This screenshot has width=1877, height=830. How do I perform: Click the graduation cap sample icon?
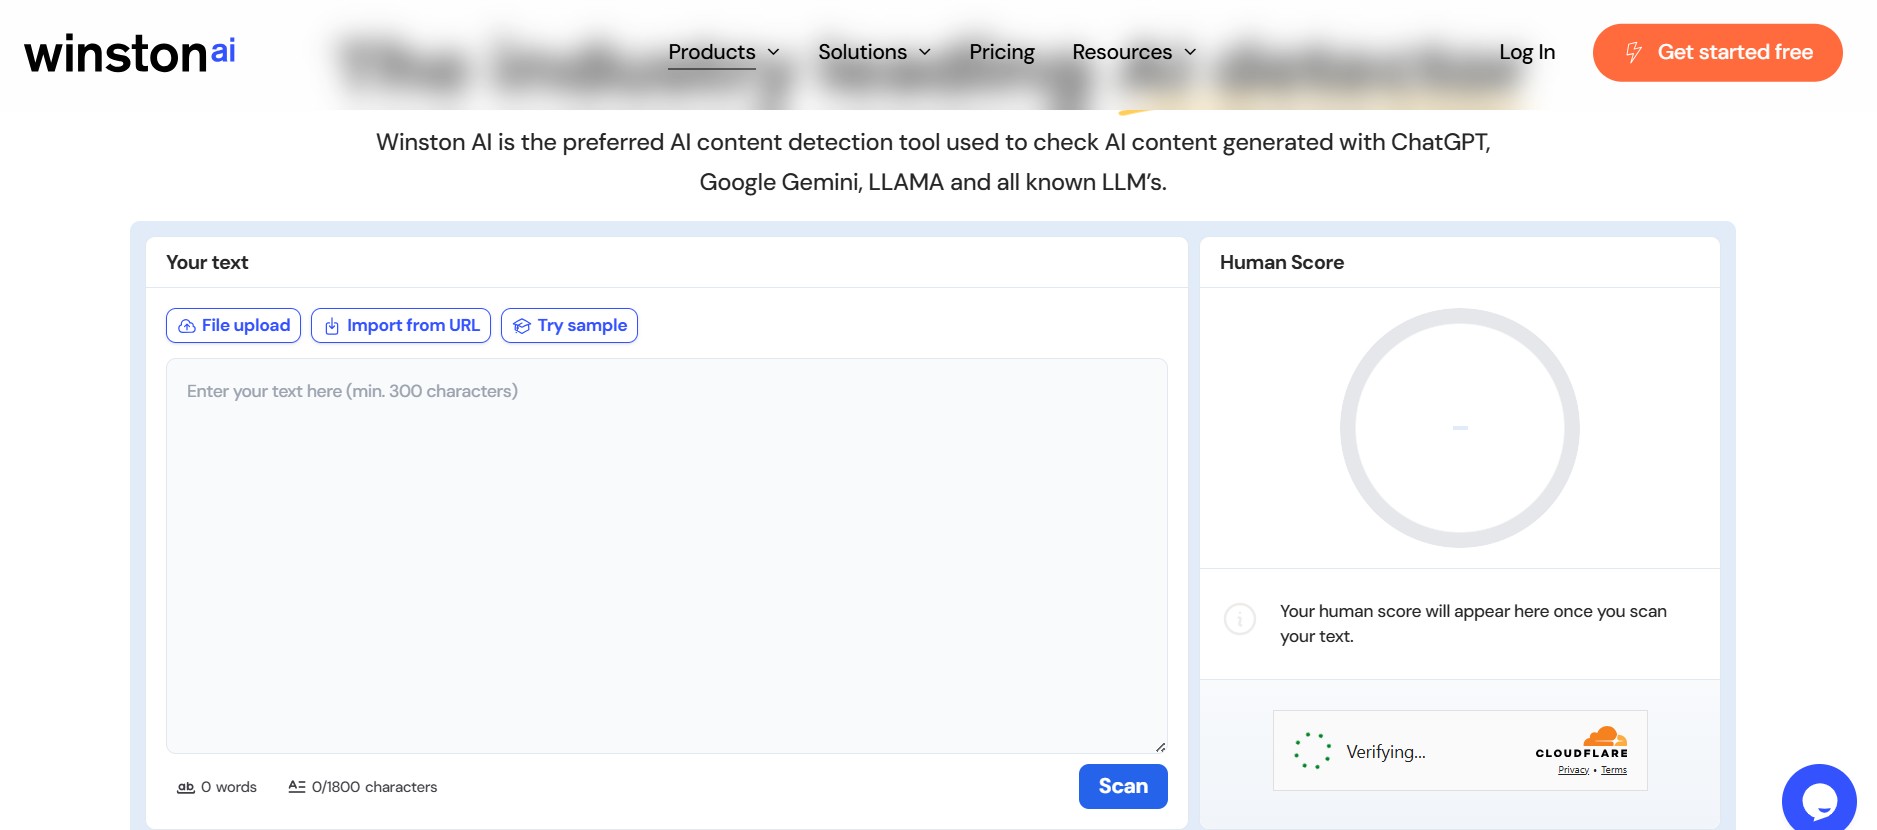[522, 326]
